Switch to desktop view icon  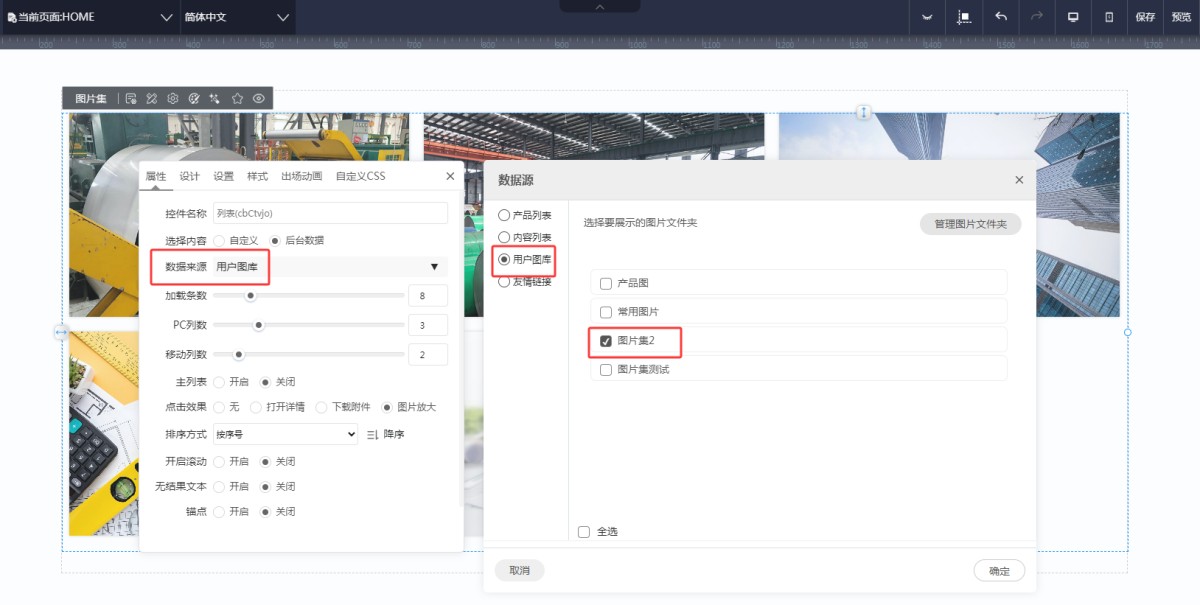[x=1073, y=17]
